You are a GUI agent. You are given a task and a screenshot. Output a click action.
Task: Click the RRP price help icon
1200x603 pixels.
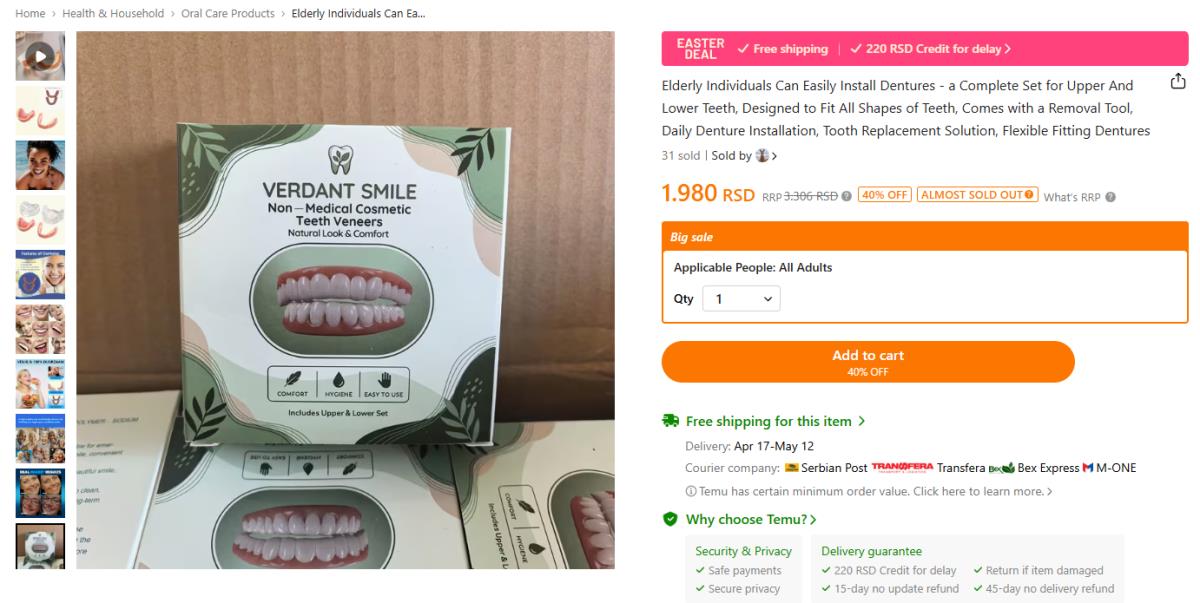pyautogui.click(x=847, y=196)
